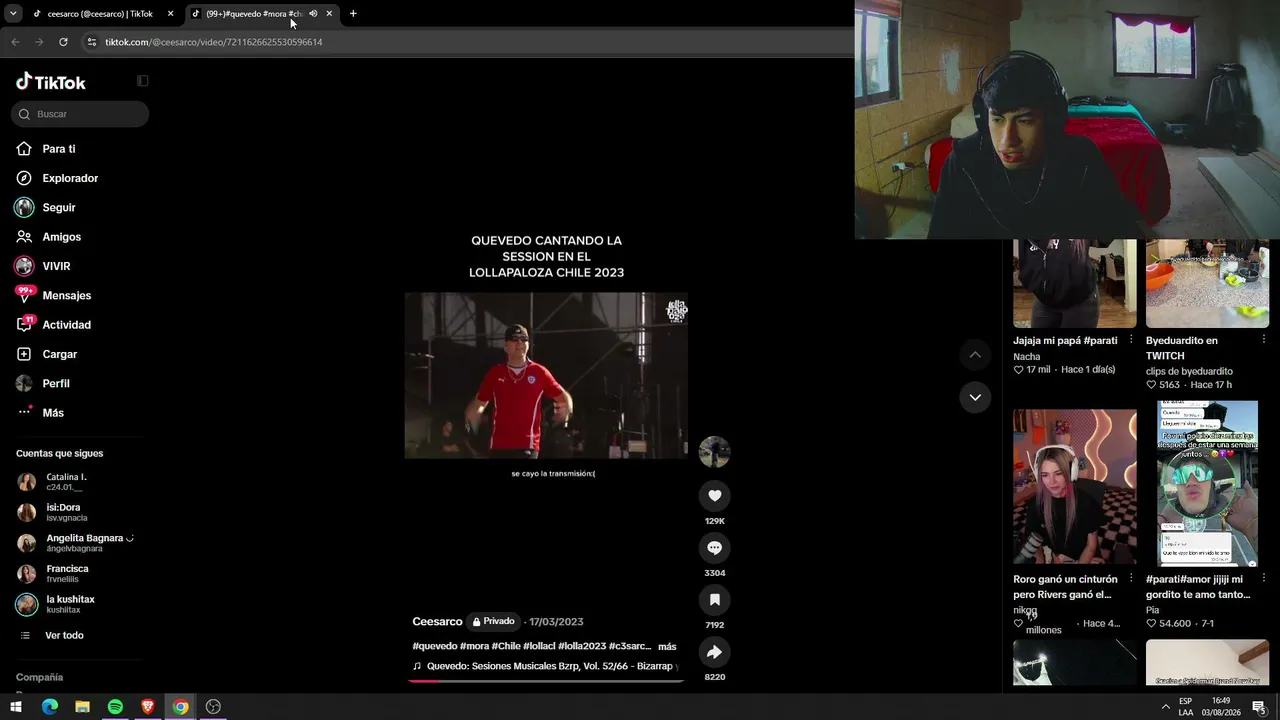Open the tab search dropdown
Viewport: 1280px width, 720px height.
[13, 14]
